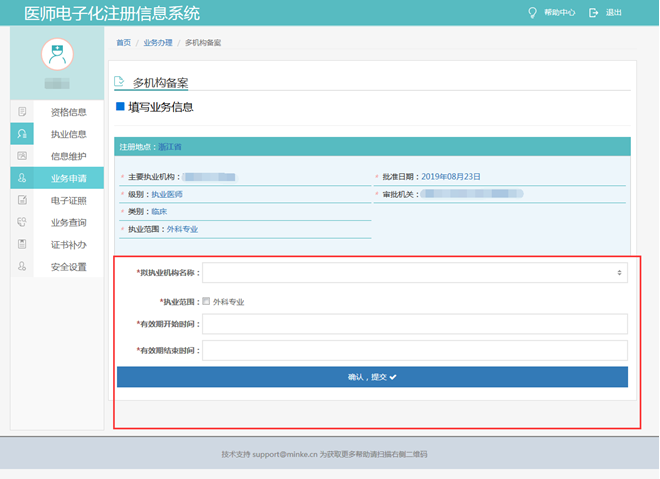The height and width of the screenshot is (479, 660).
Task: Click the 业务查询 sidebar icon
Action: click(x=22, y=222)
